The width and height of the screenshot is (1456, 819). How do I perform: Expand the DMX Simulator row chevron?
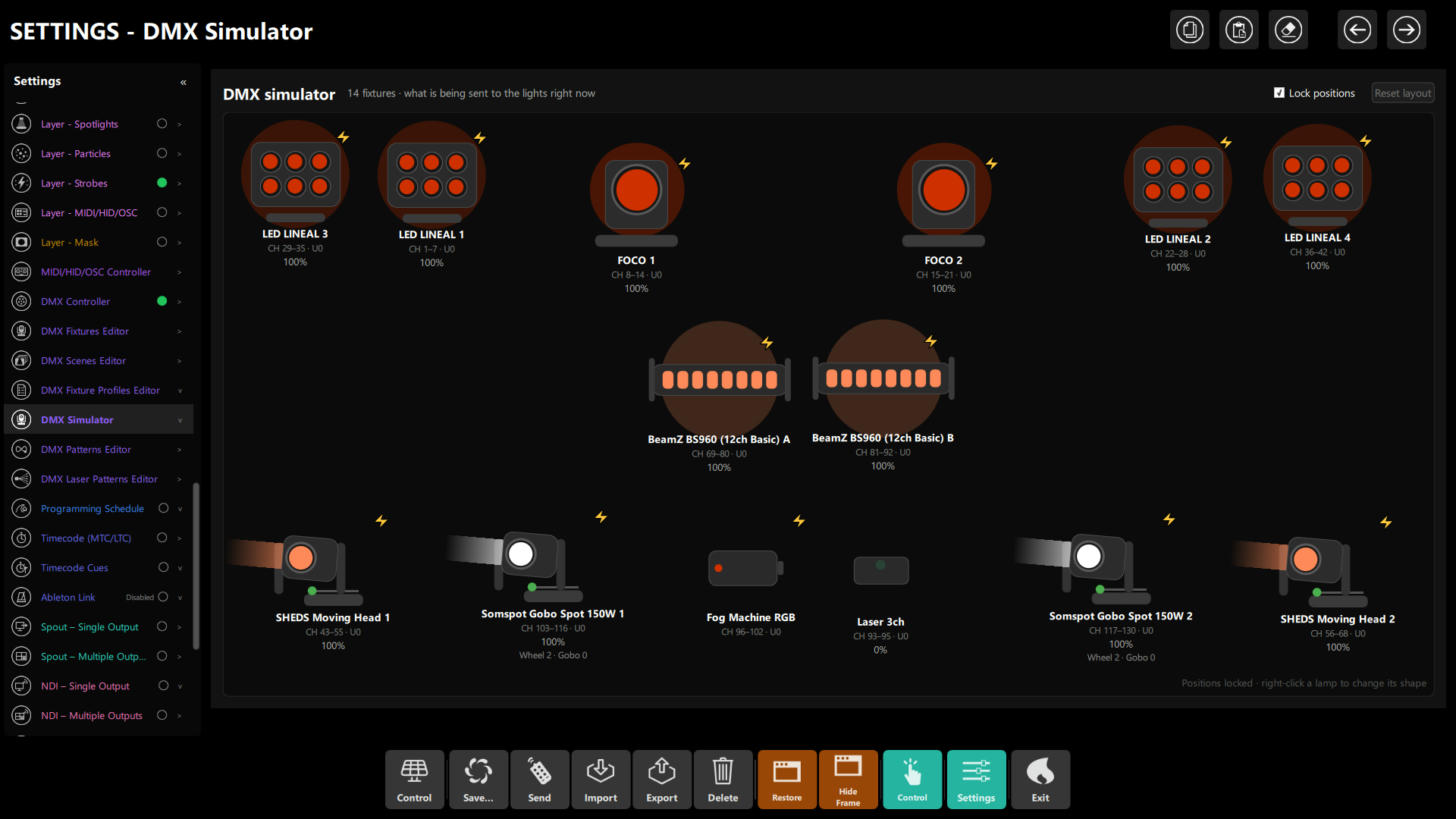pos(180,420)
